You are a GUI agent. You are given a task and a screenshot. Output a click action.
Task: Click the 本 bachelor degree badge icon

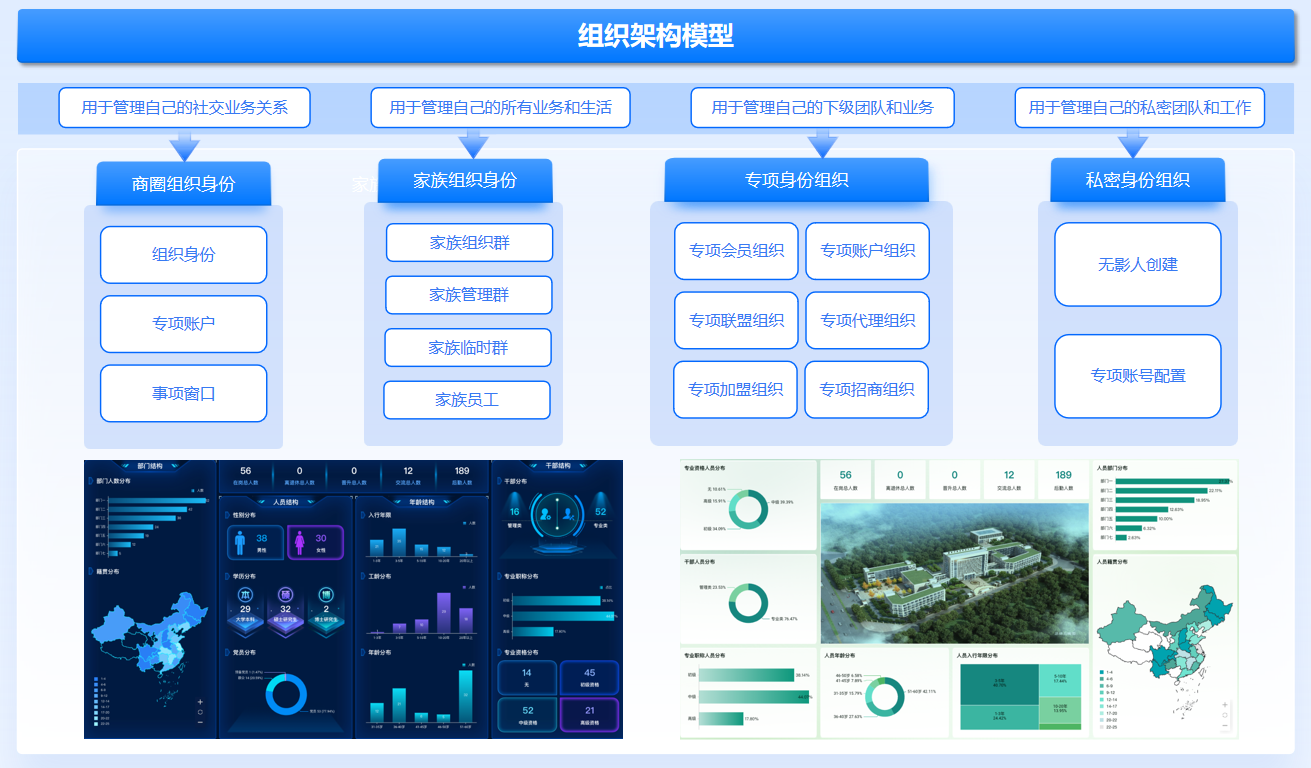(x=245, y=595)
